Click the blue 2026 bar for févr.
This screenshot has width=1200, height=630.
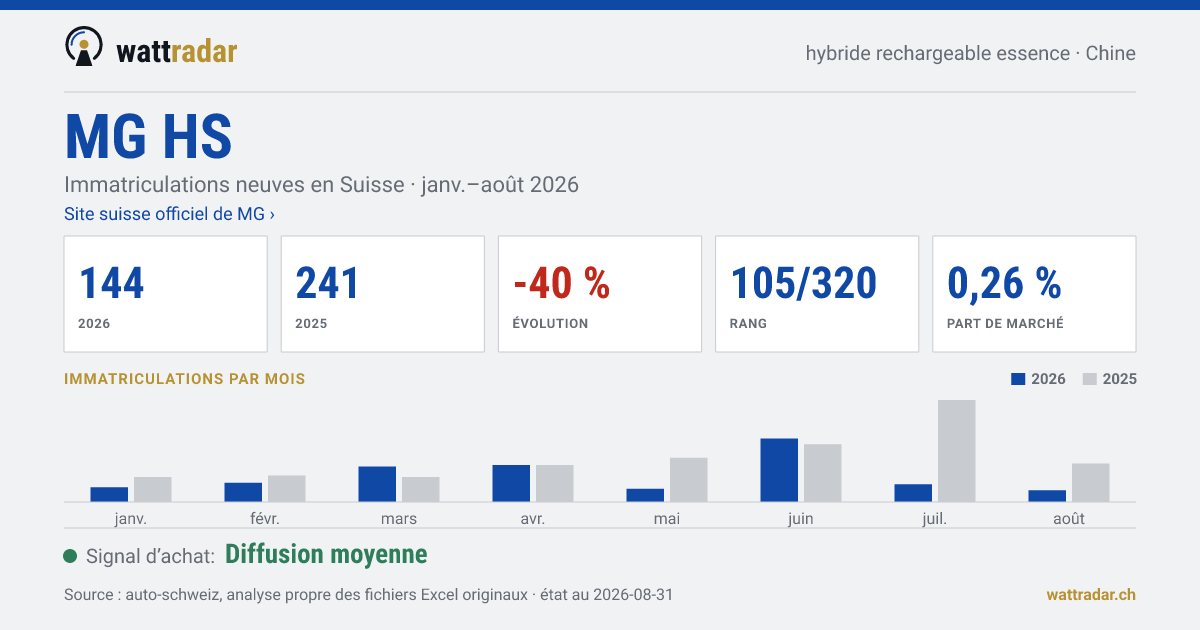243,492
